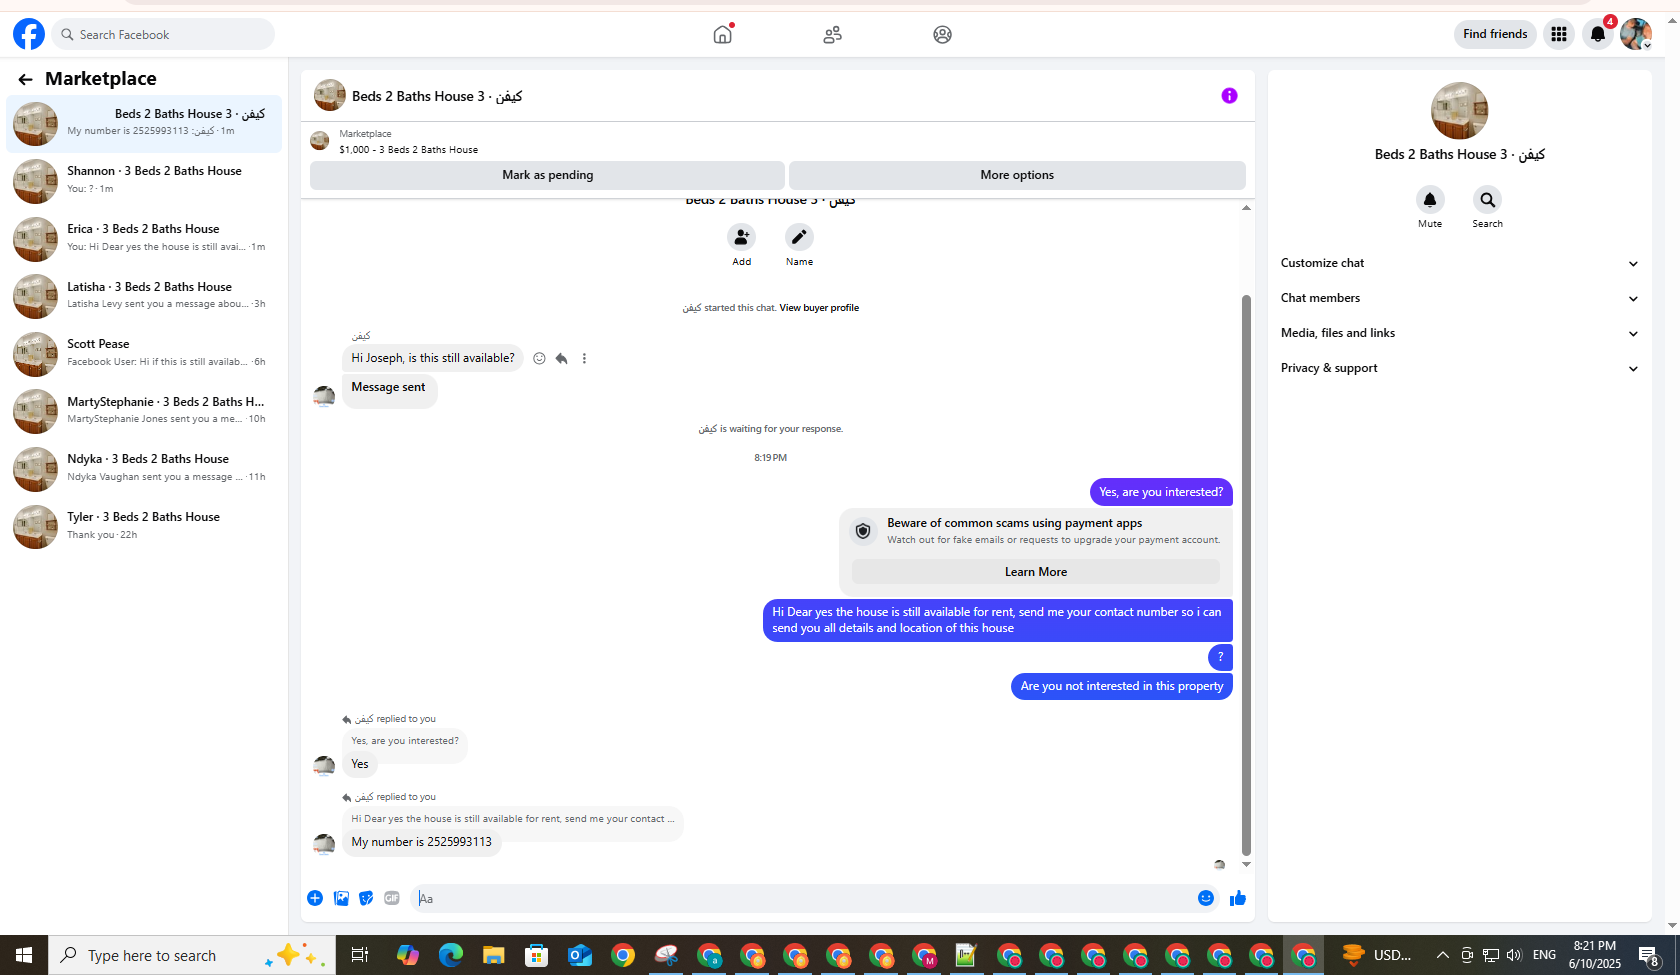Open the Tyler conversation
The width and height of the screenshot is (1680, 975).
click(x=144, y=526)
